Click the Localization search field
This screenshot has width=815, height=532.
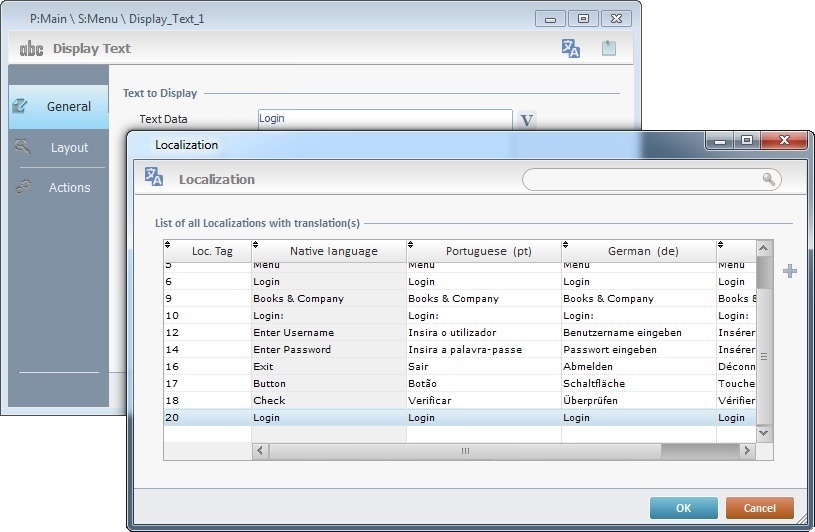640,179
